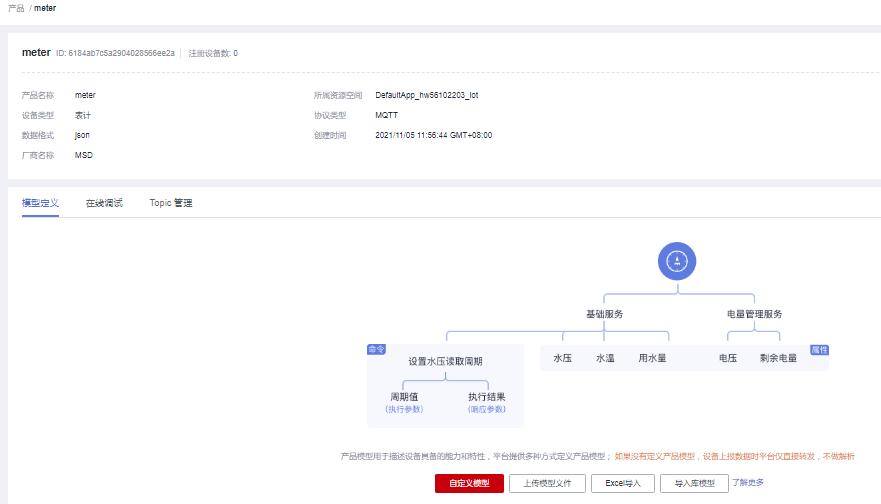The image size is (881, 504).
Task: Click the (响应参数) label under 执行结果
Action: coord(487,409)
